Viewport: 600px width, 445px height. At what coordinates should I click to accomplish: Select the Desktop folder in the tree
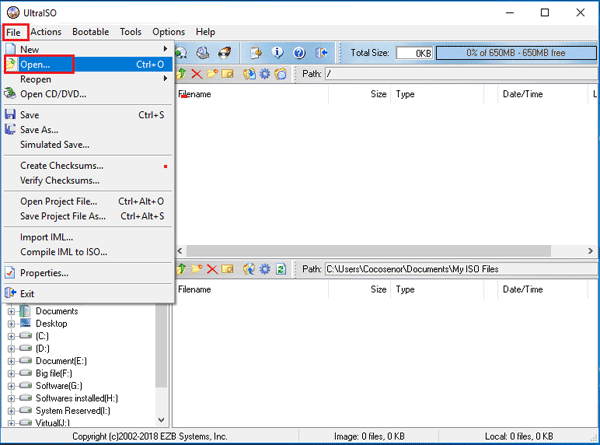pos(51,324)
